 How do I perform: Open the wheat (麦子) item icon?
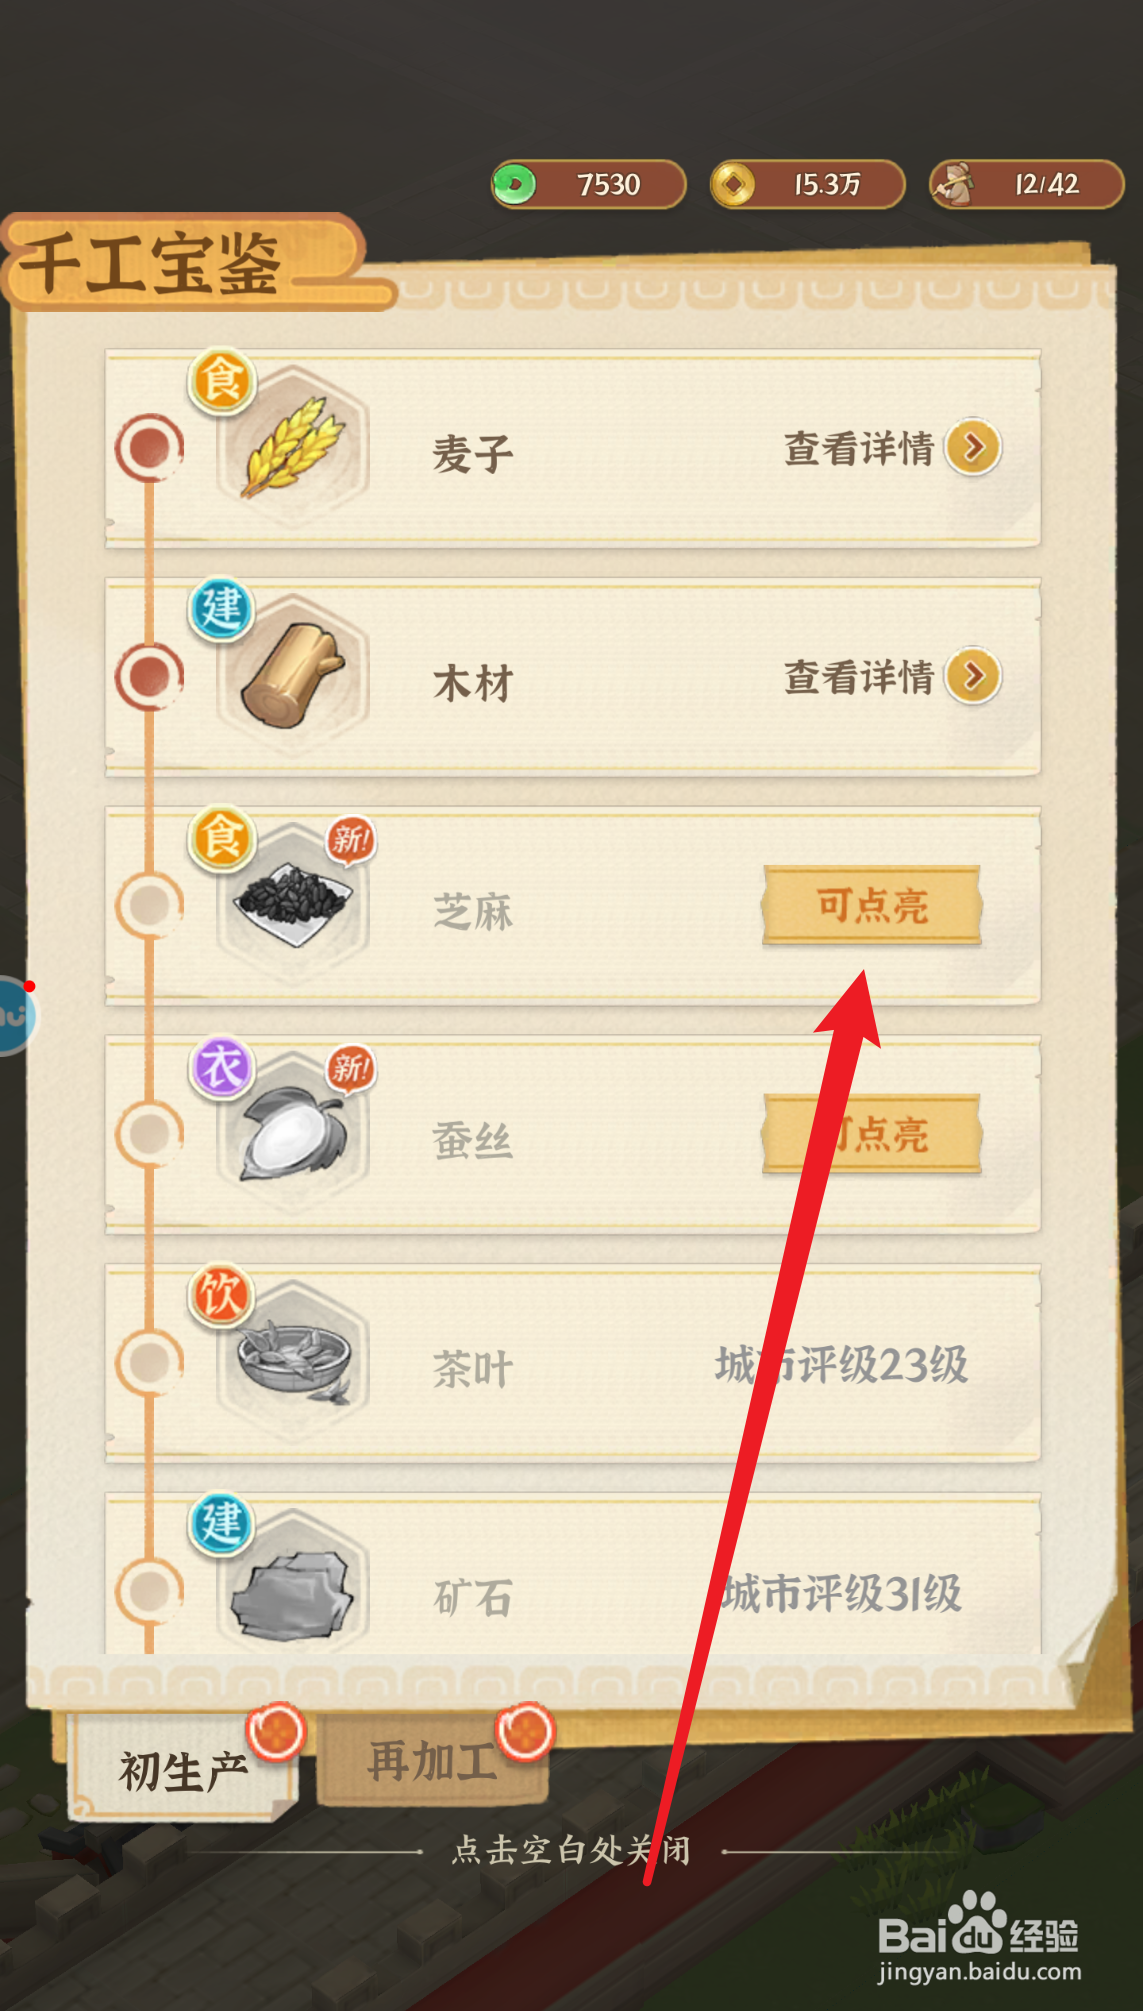point(293,447)
